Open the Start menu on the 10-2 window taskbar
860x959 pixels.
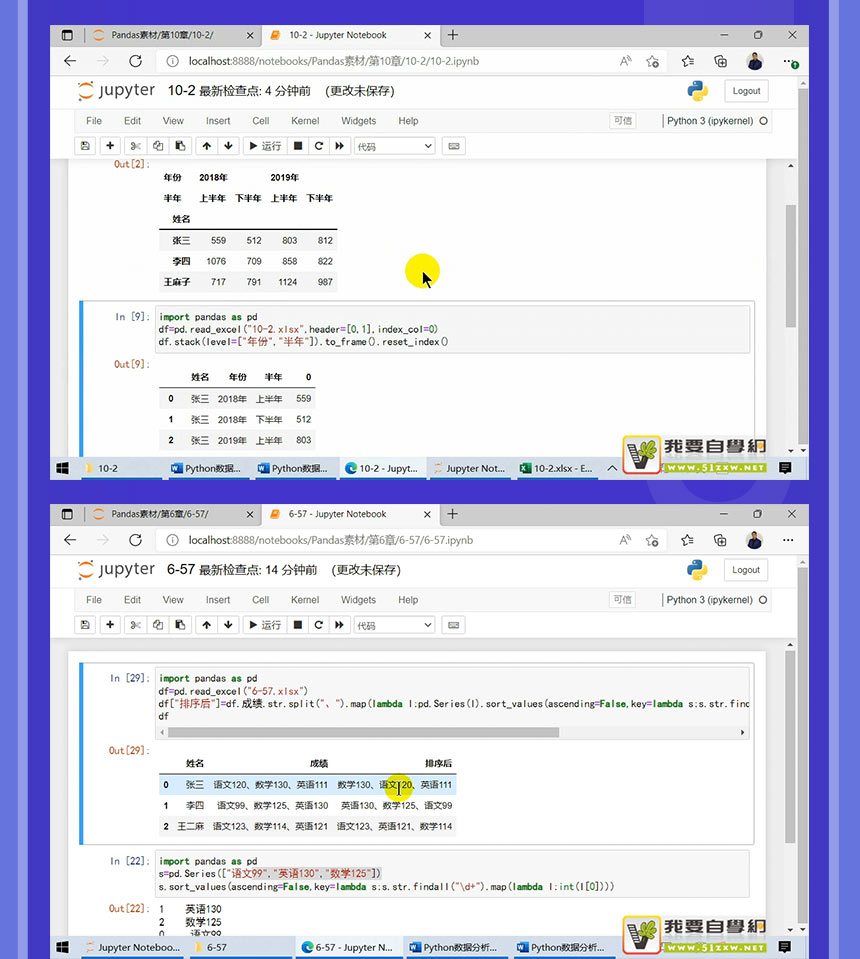point(62,468)
